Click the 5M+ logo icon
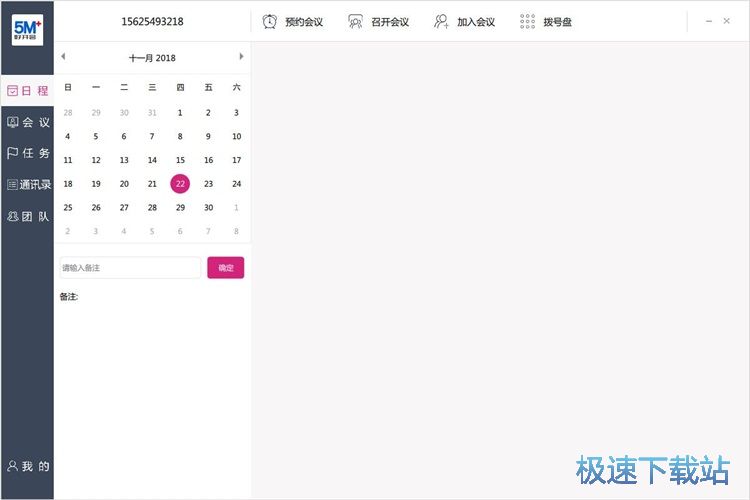750x500 pixels. coord(27,30)
